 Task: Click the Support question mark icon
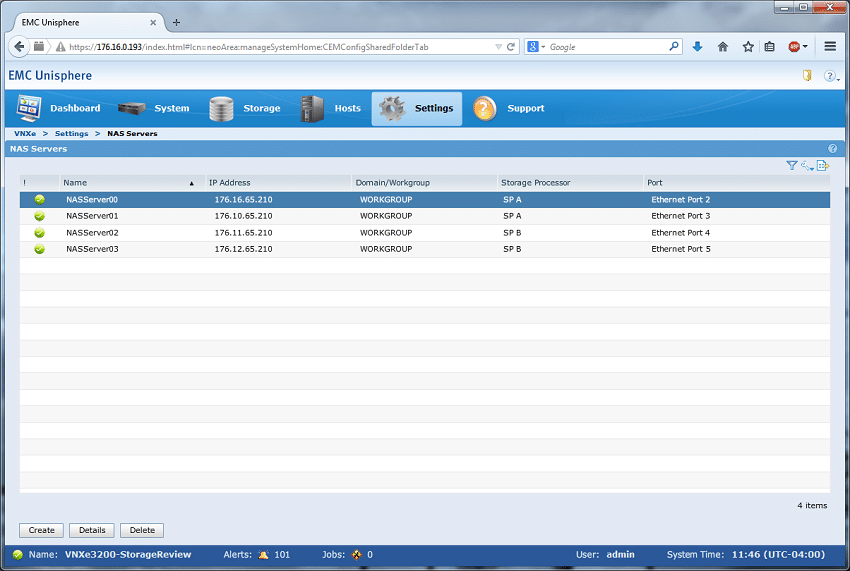coord(484,108)
